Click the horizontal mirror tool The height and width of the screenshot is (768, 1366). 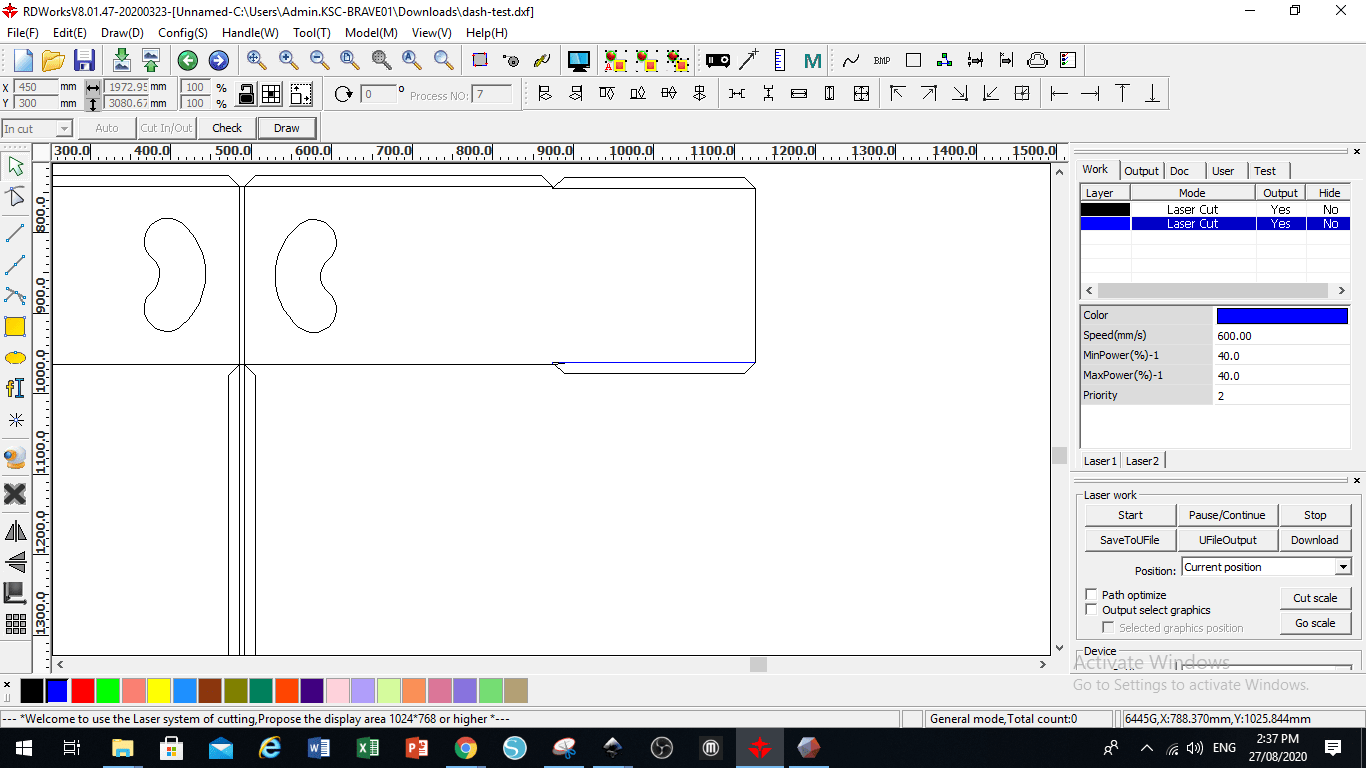(15, 530)
